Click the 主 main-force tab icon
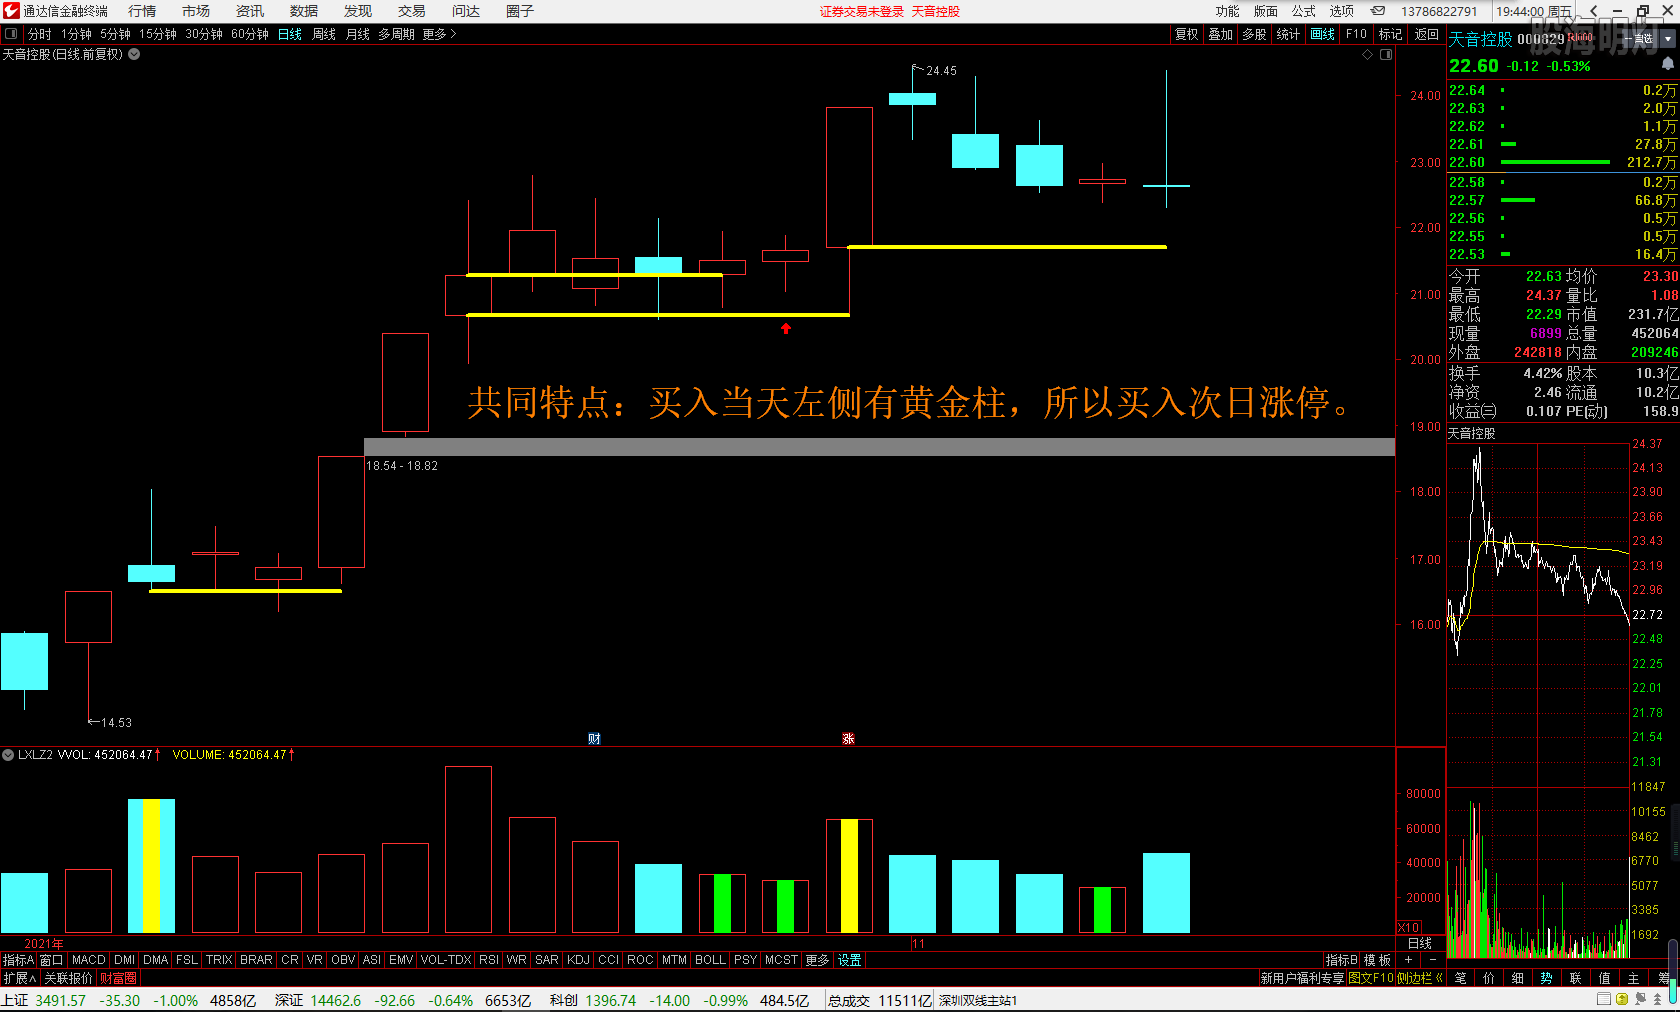Screen dimensions: 1680x1012 (x=1634, y=978)
